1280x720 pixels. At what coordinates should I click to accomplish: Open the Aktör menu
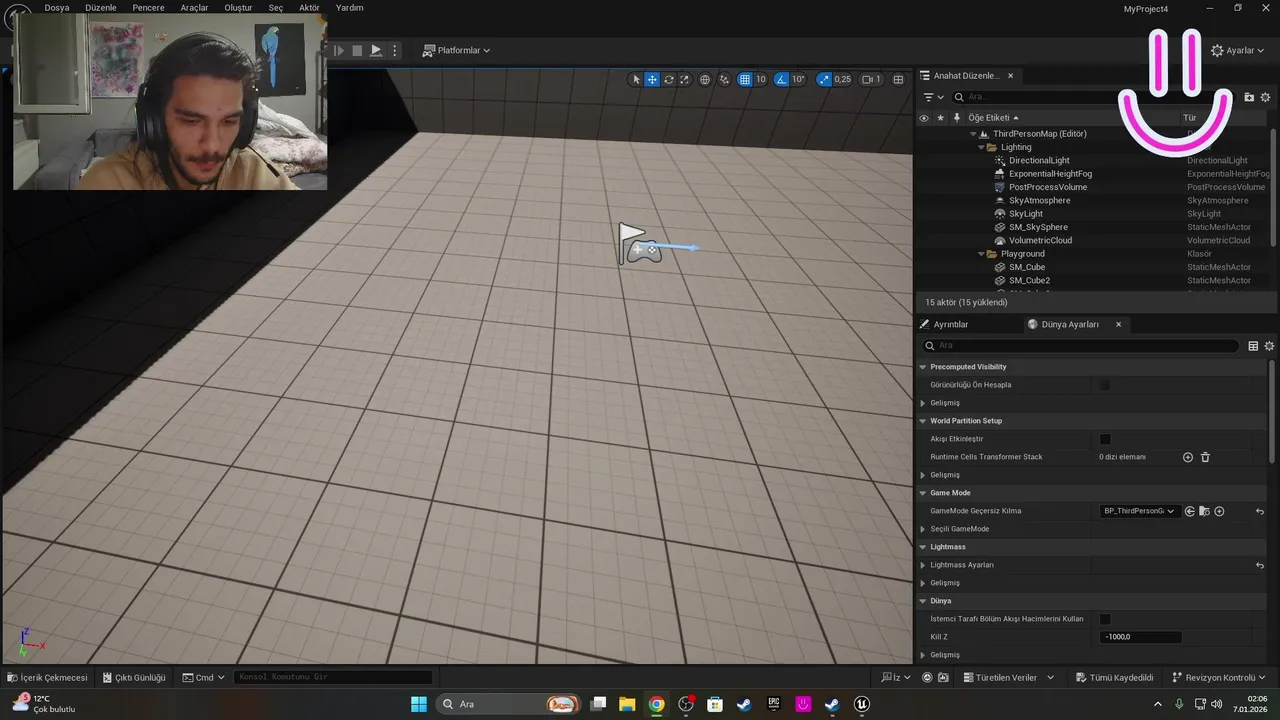coord(309,7)
